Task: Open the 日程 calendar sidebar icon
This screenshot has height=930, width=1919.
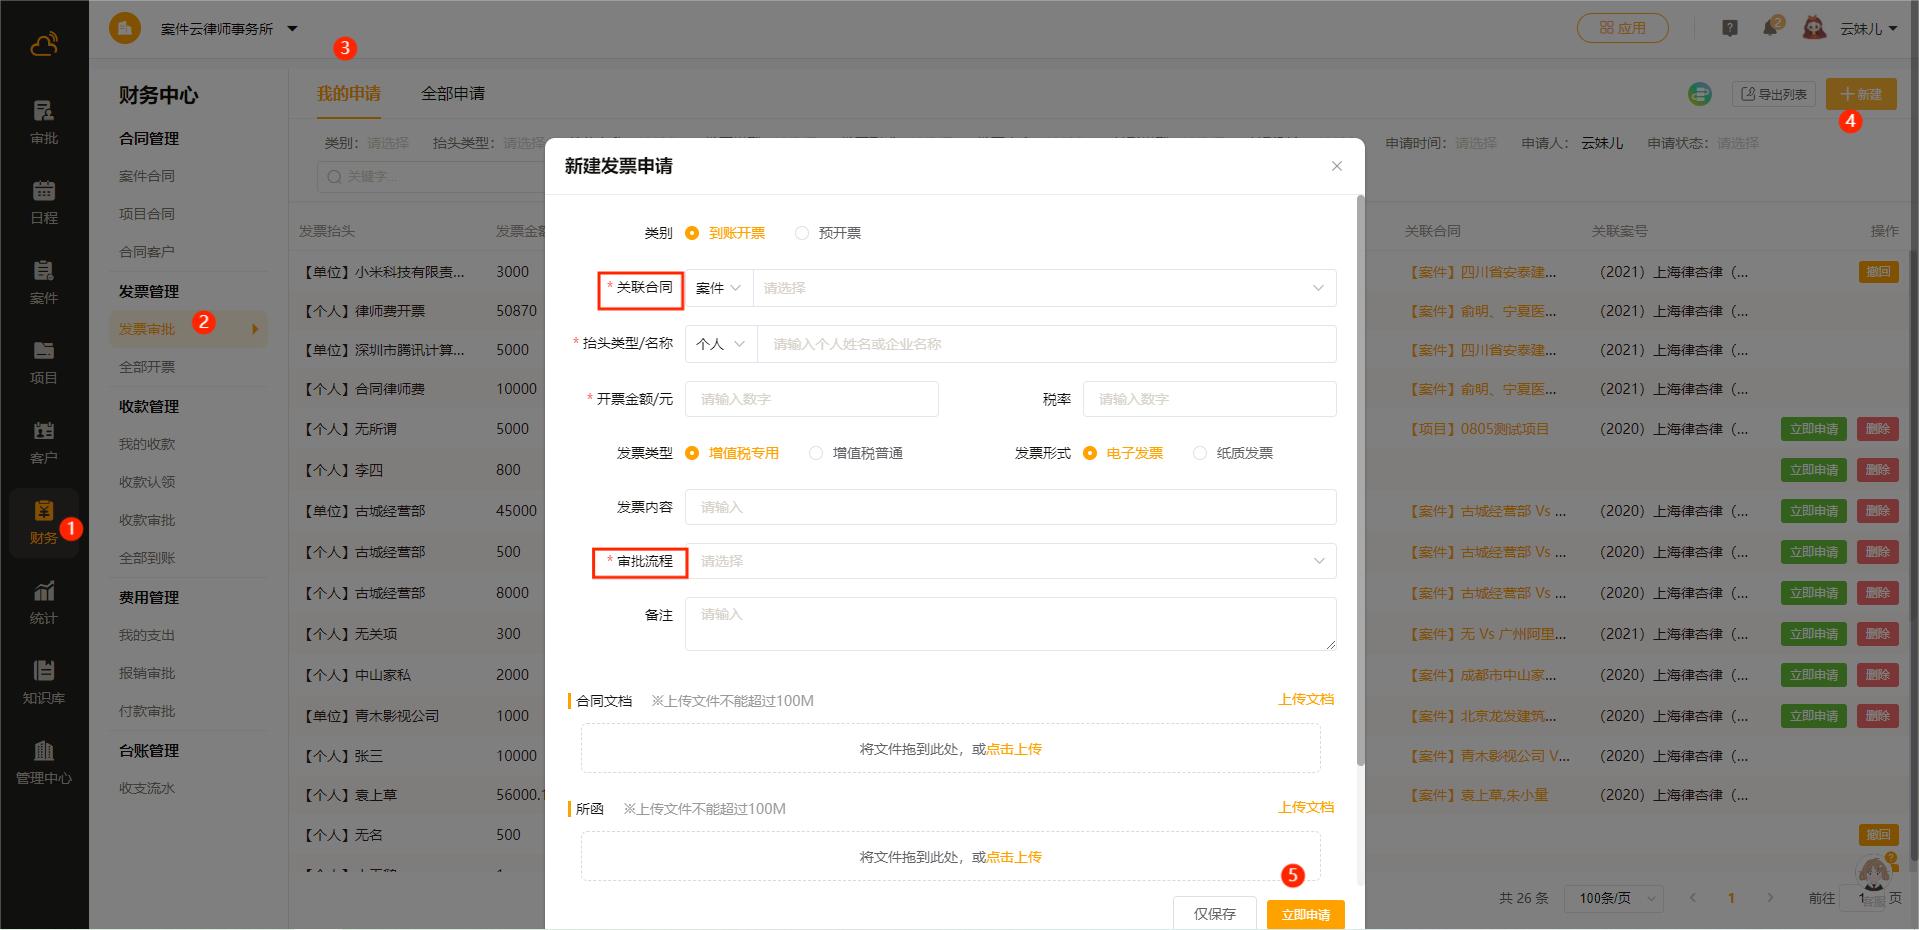Action: click(x=44, y=202)
